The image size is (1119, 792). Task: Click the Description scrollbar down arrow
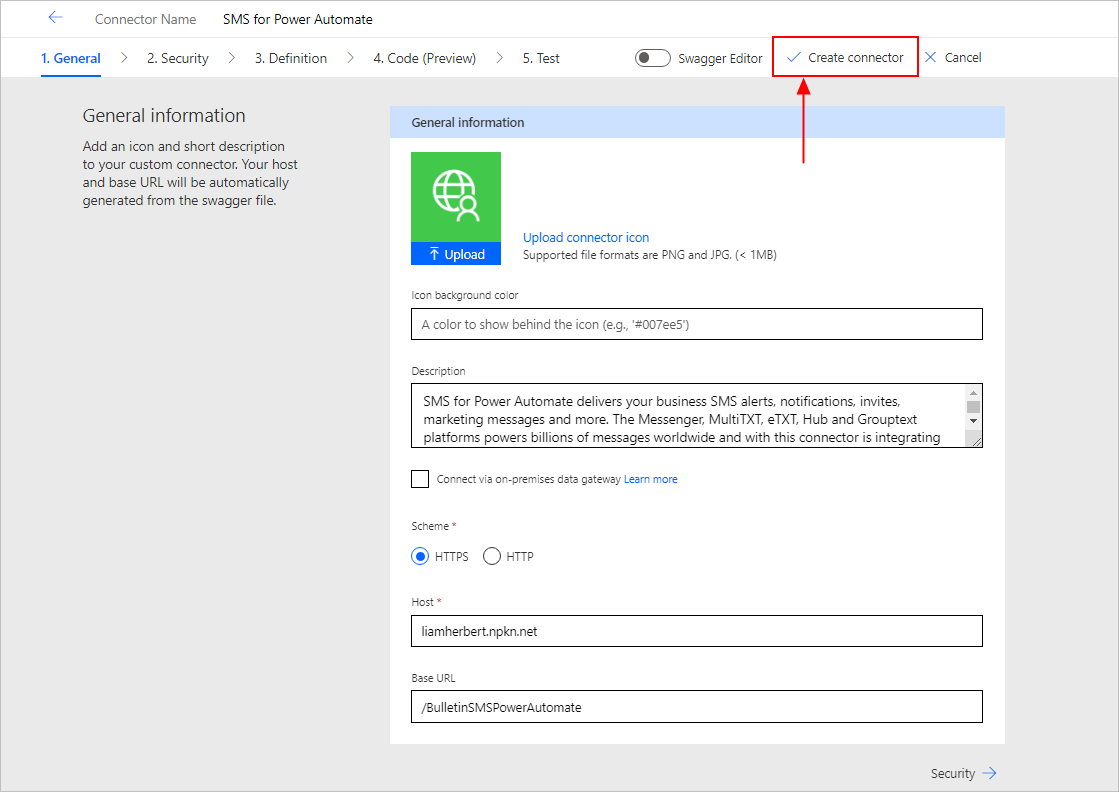point(973,420)
